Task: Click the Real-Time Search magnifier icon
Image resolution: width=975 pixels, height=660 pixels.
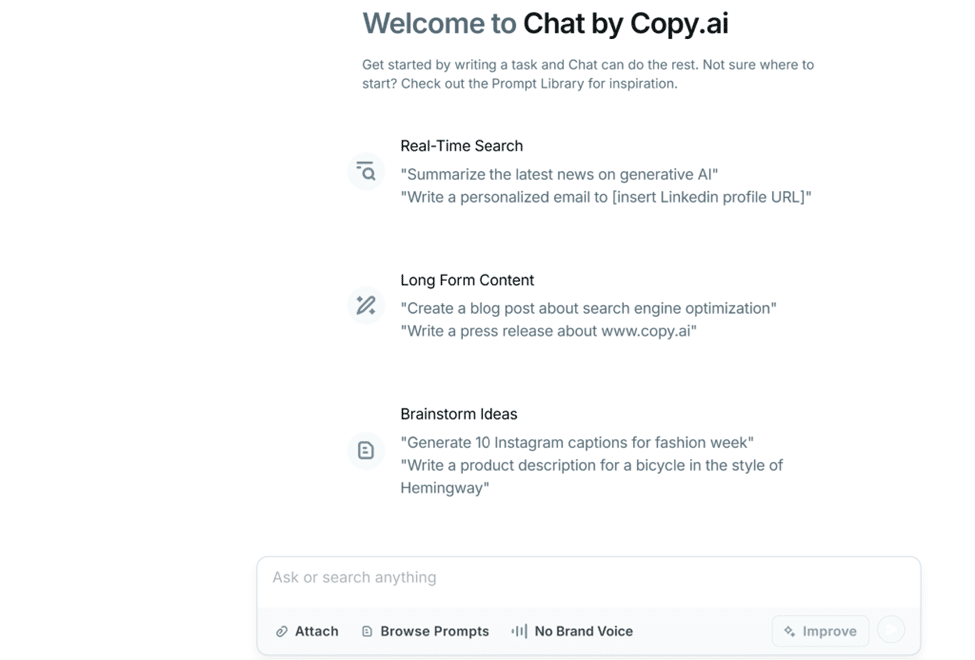Action: pos(366,172)
